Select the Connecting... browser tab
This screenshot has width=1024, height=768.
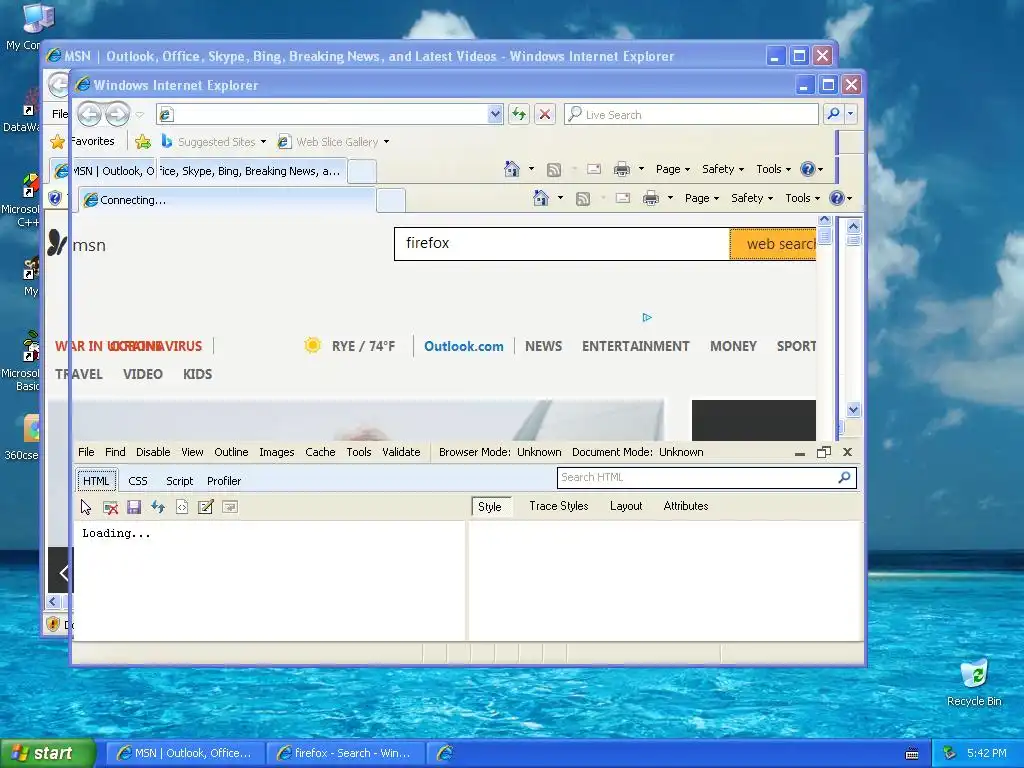[227, 200]
